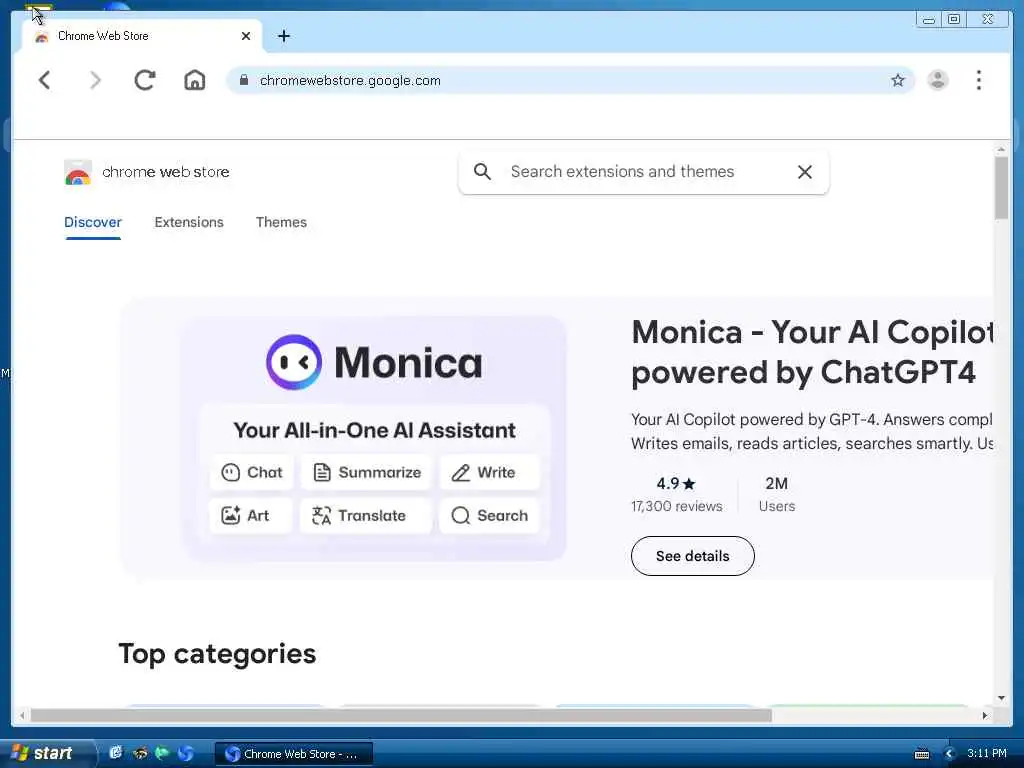The width and height of the screenshot is (1024, 768).
Task: Click the browser forward arrow
Action: pos(95,80)
